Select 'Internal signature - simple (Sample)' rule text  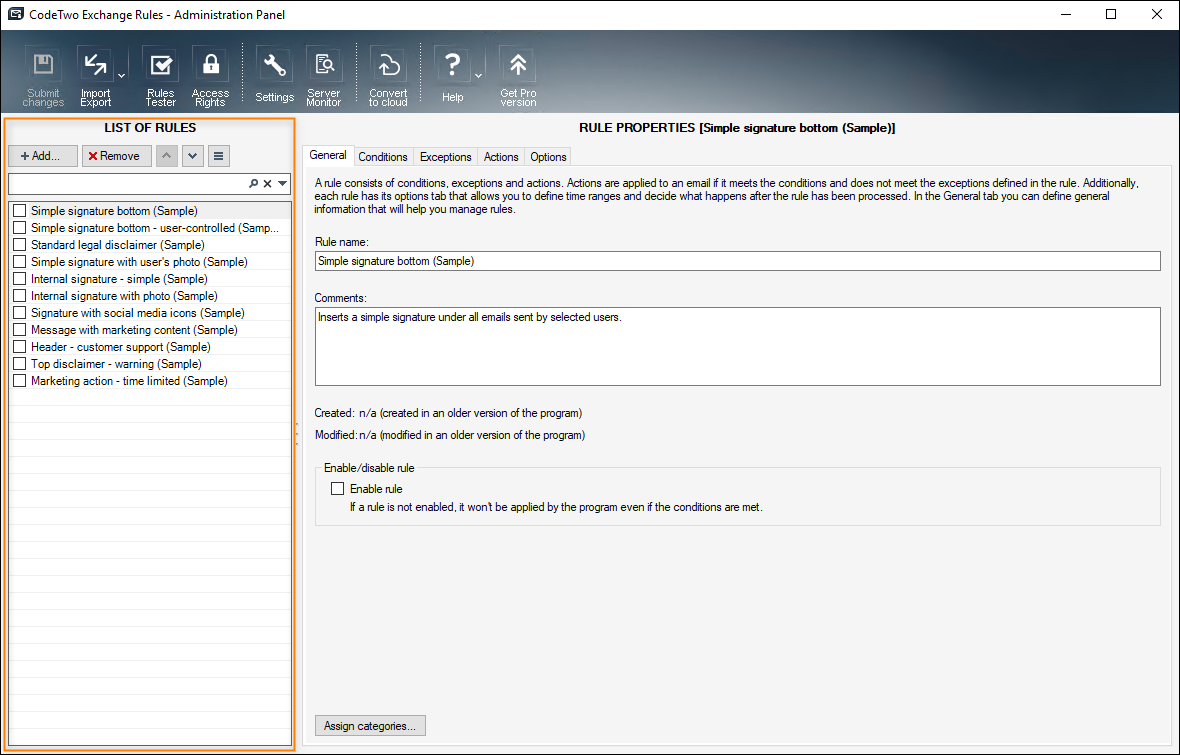click(119, 279)
